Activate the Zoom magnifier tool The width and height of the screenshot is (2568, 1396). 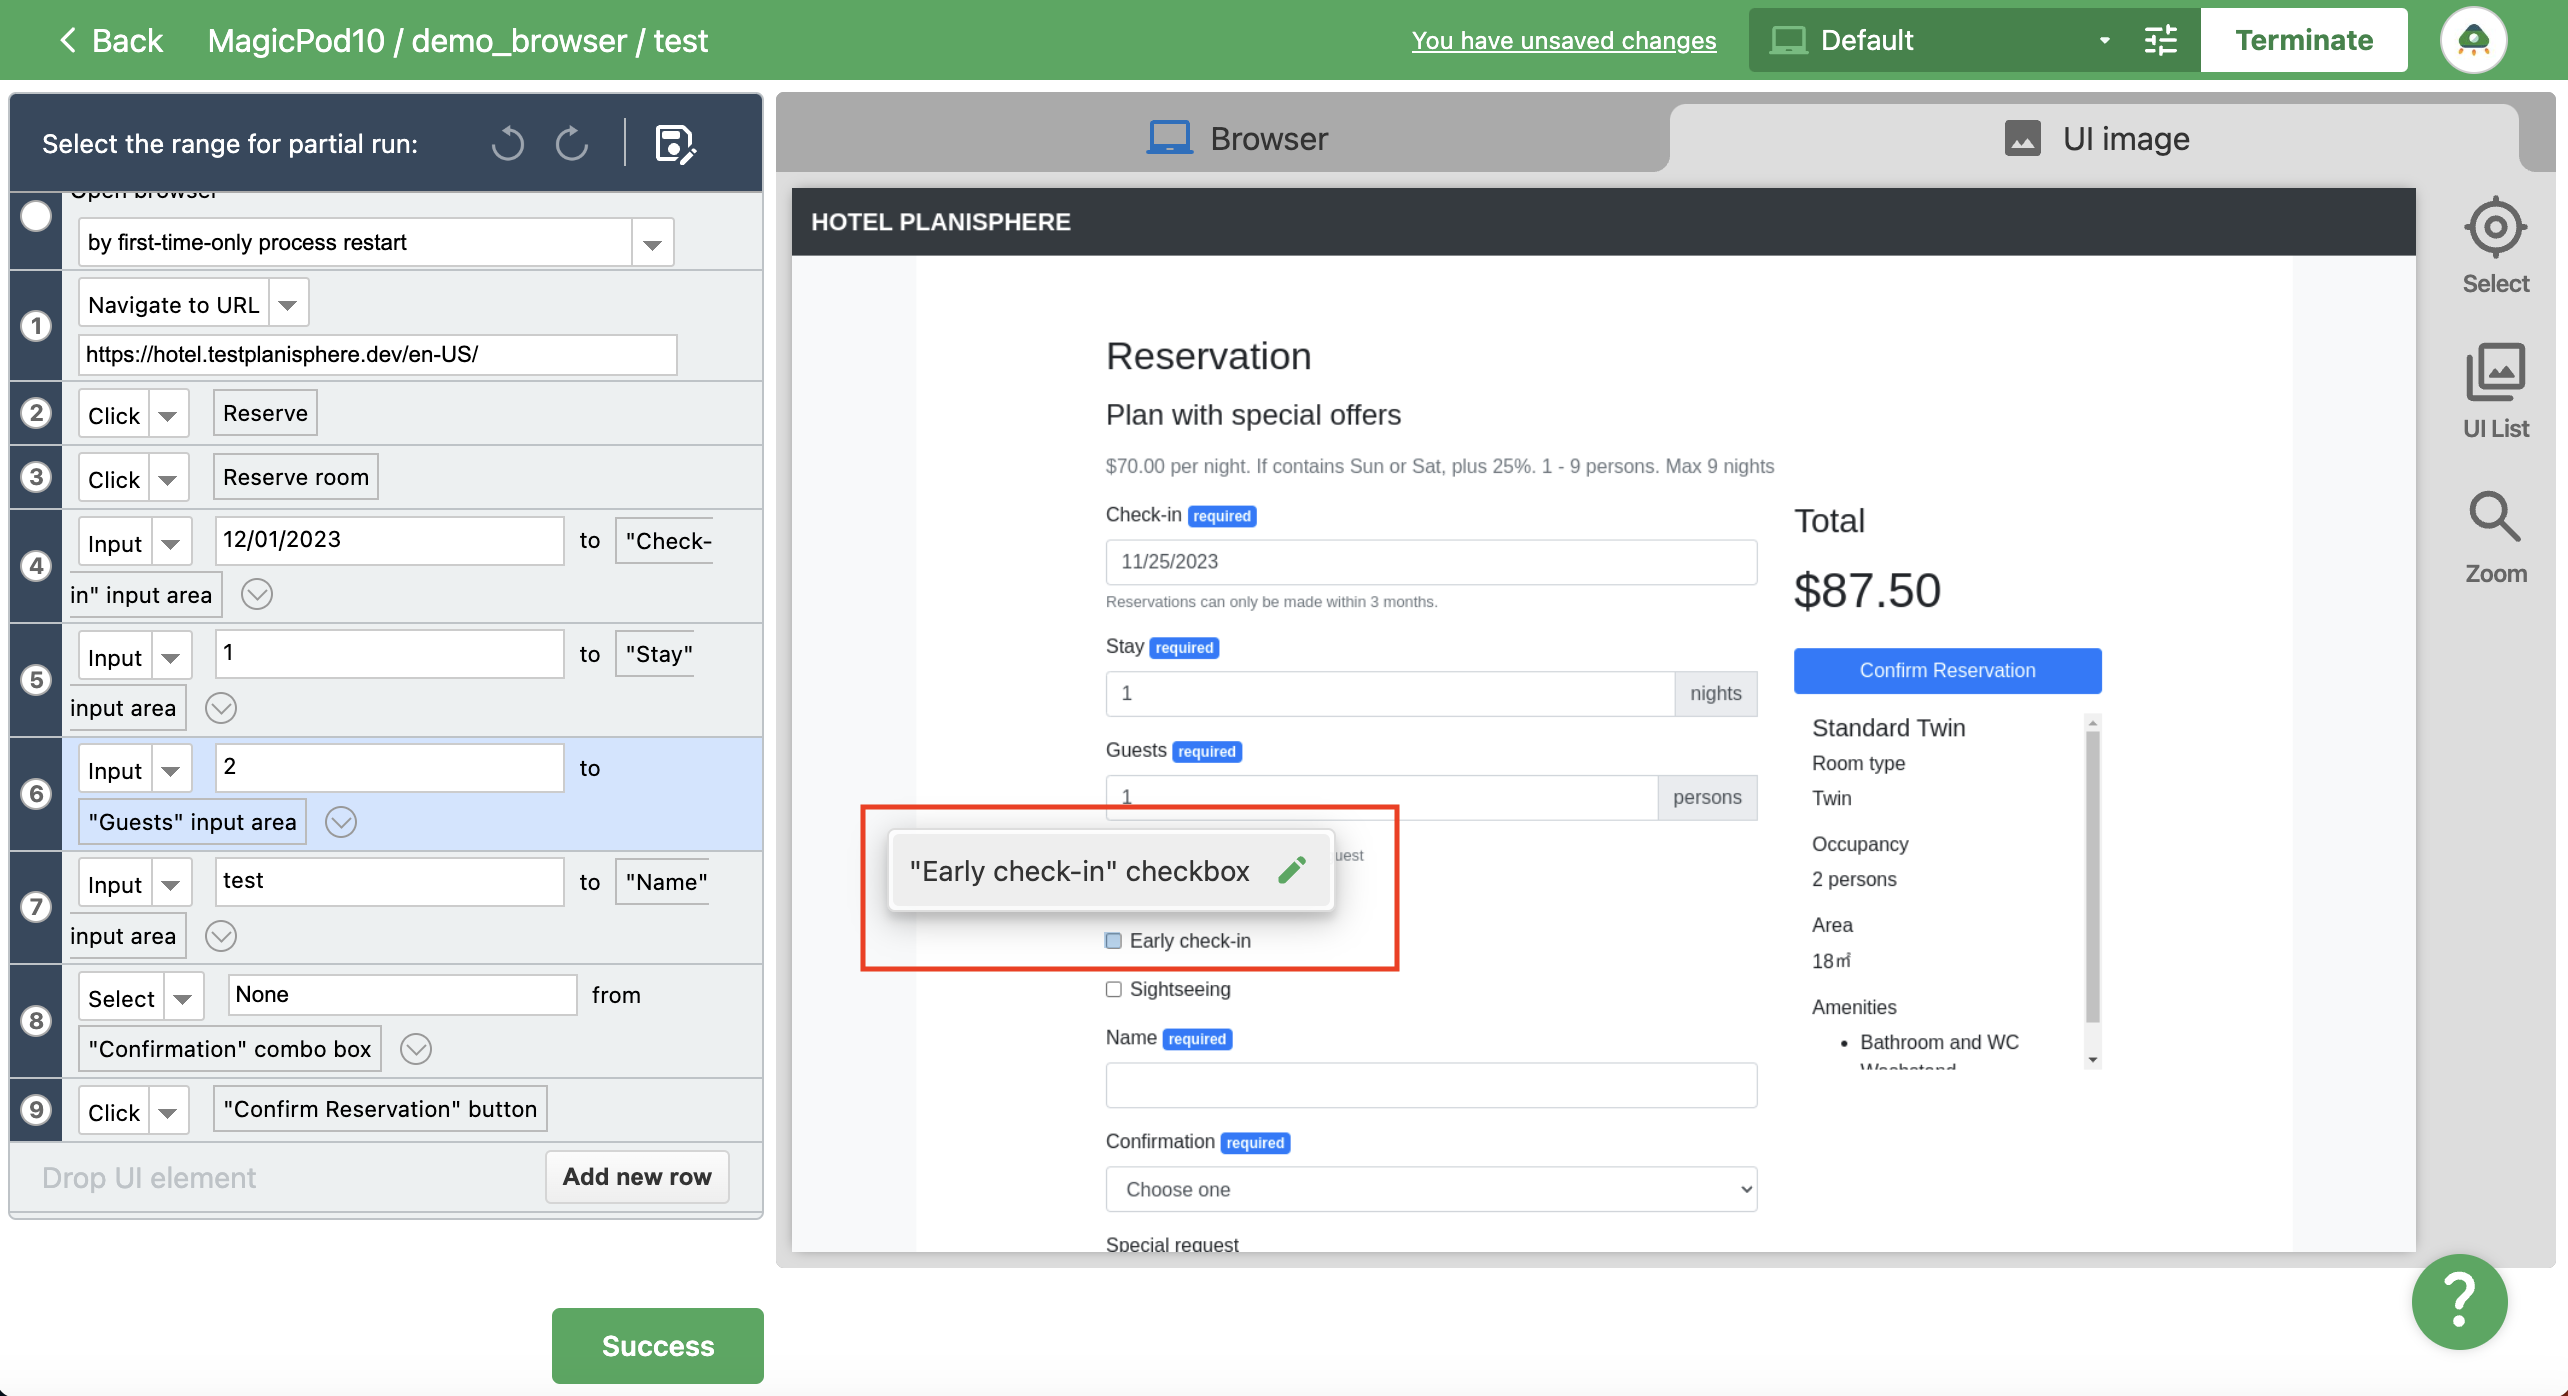[2495, 538]
